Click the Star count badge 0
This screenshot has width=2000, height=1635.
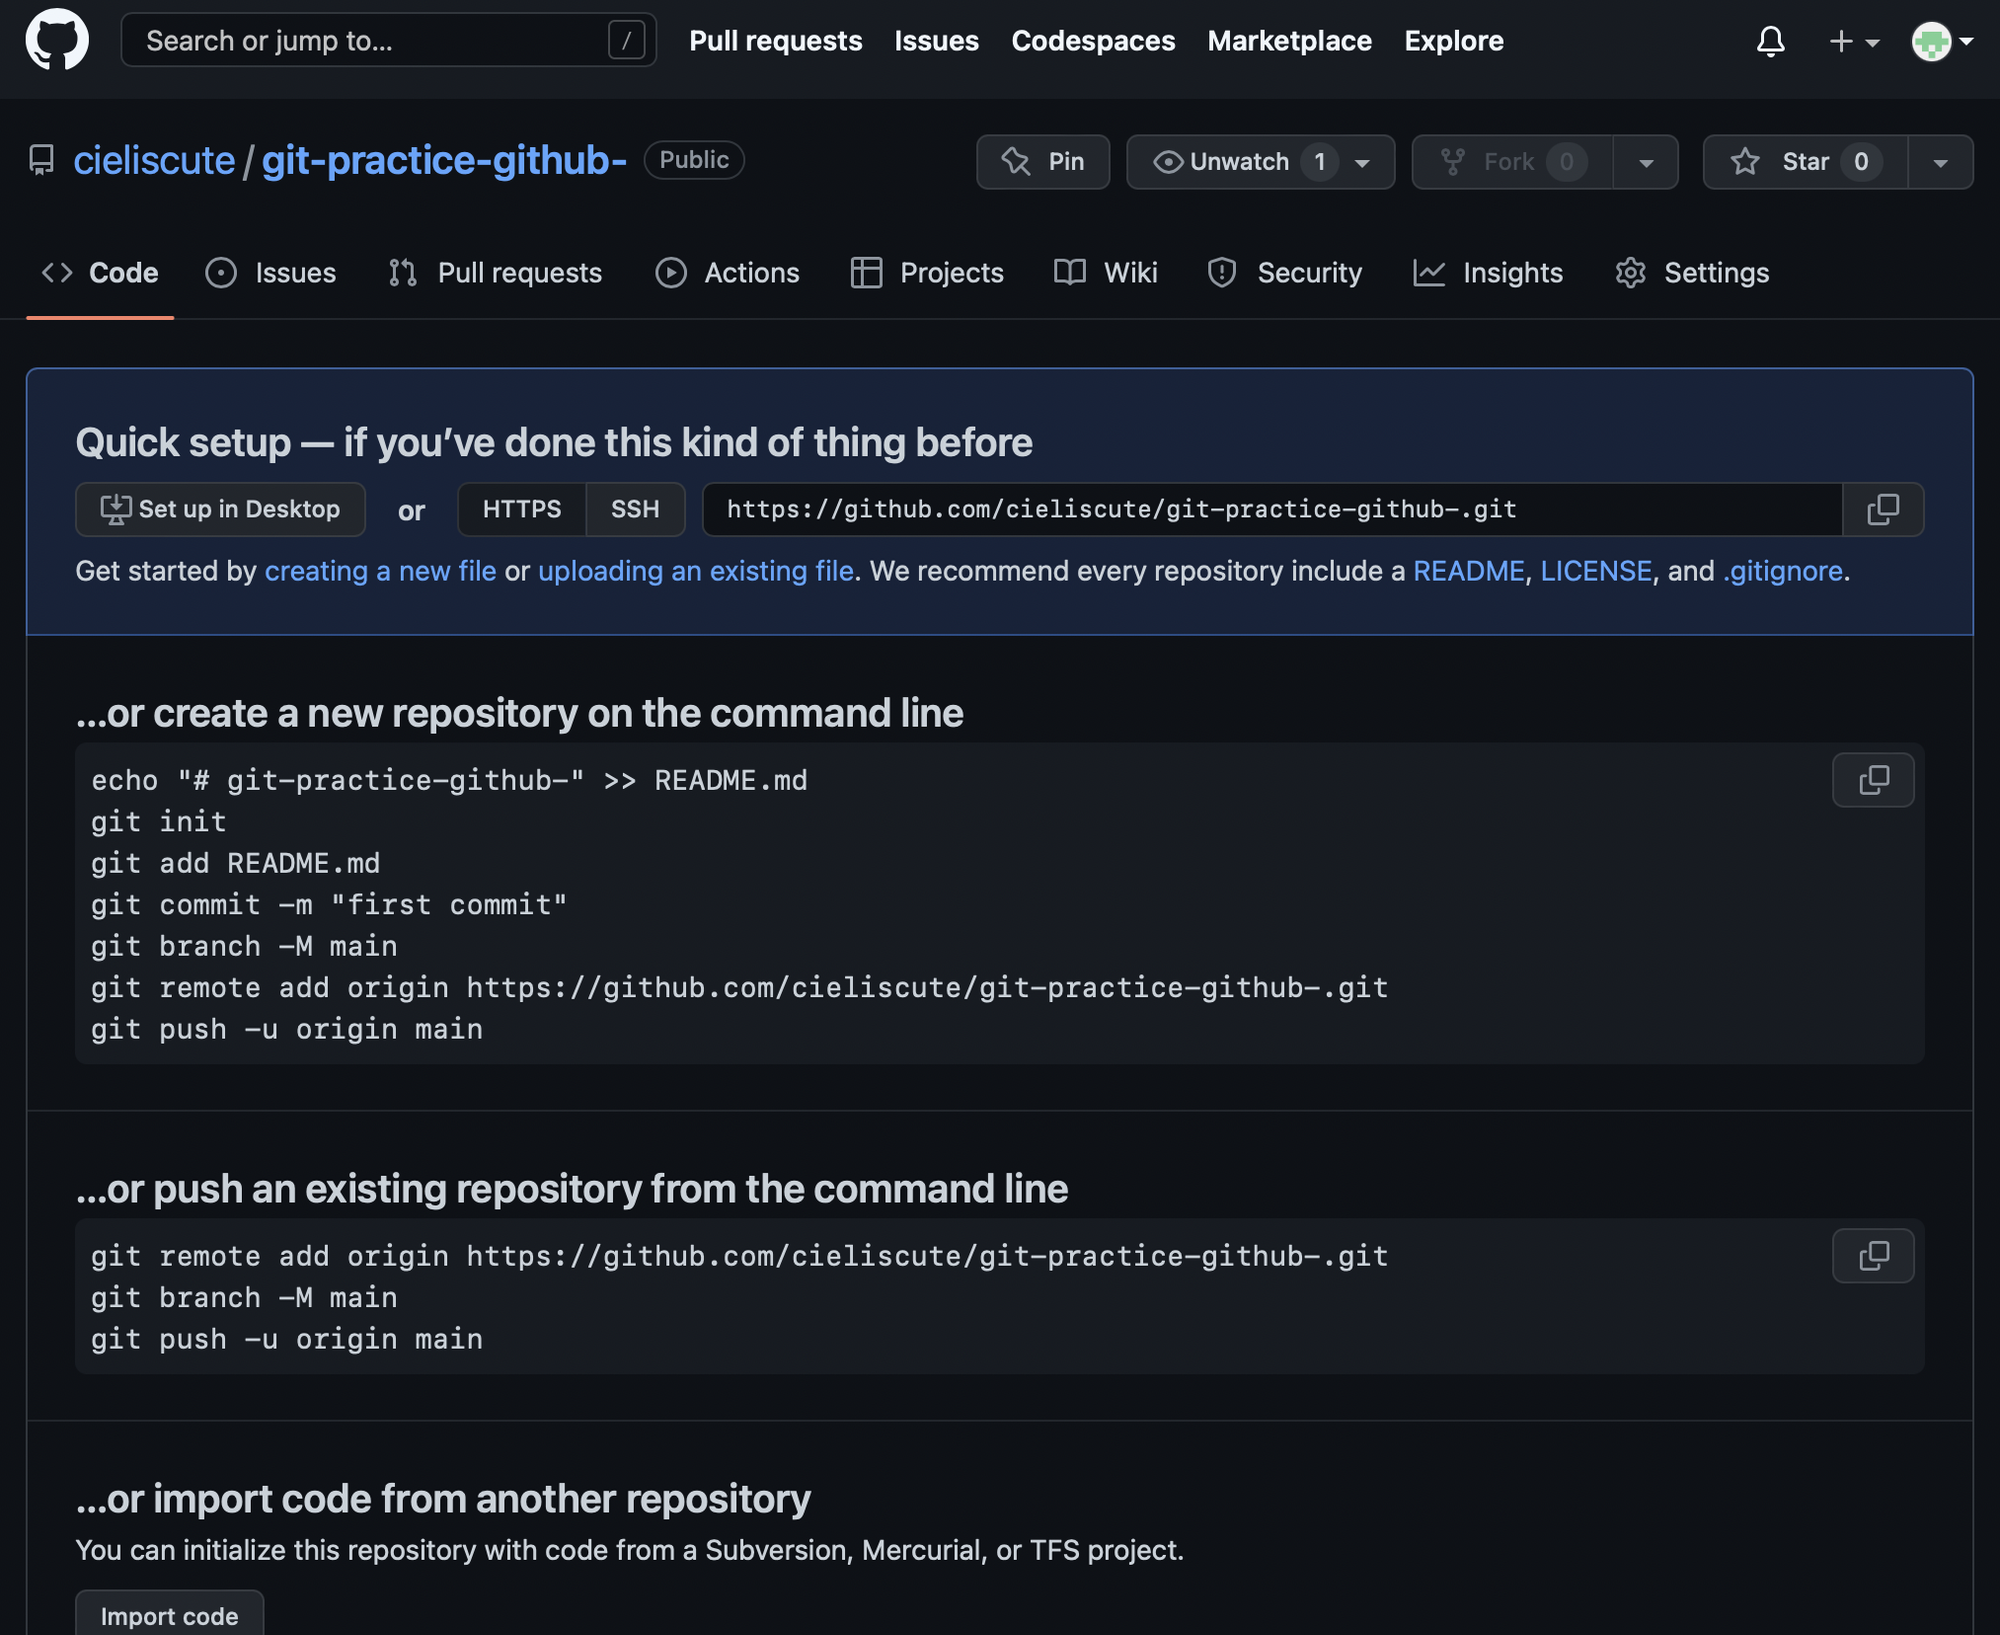(x=1860, y=162)
